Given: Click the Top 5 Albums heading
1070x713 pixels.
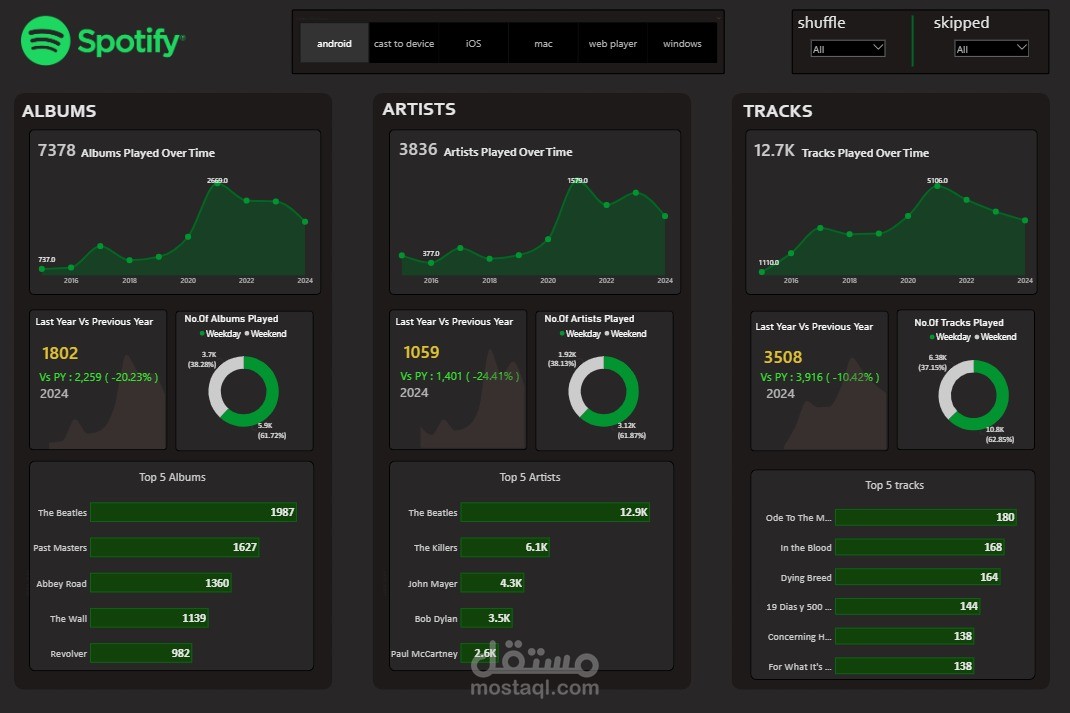Looking at the screenshot, I should (172, 477).
